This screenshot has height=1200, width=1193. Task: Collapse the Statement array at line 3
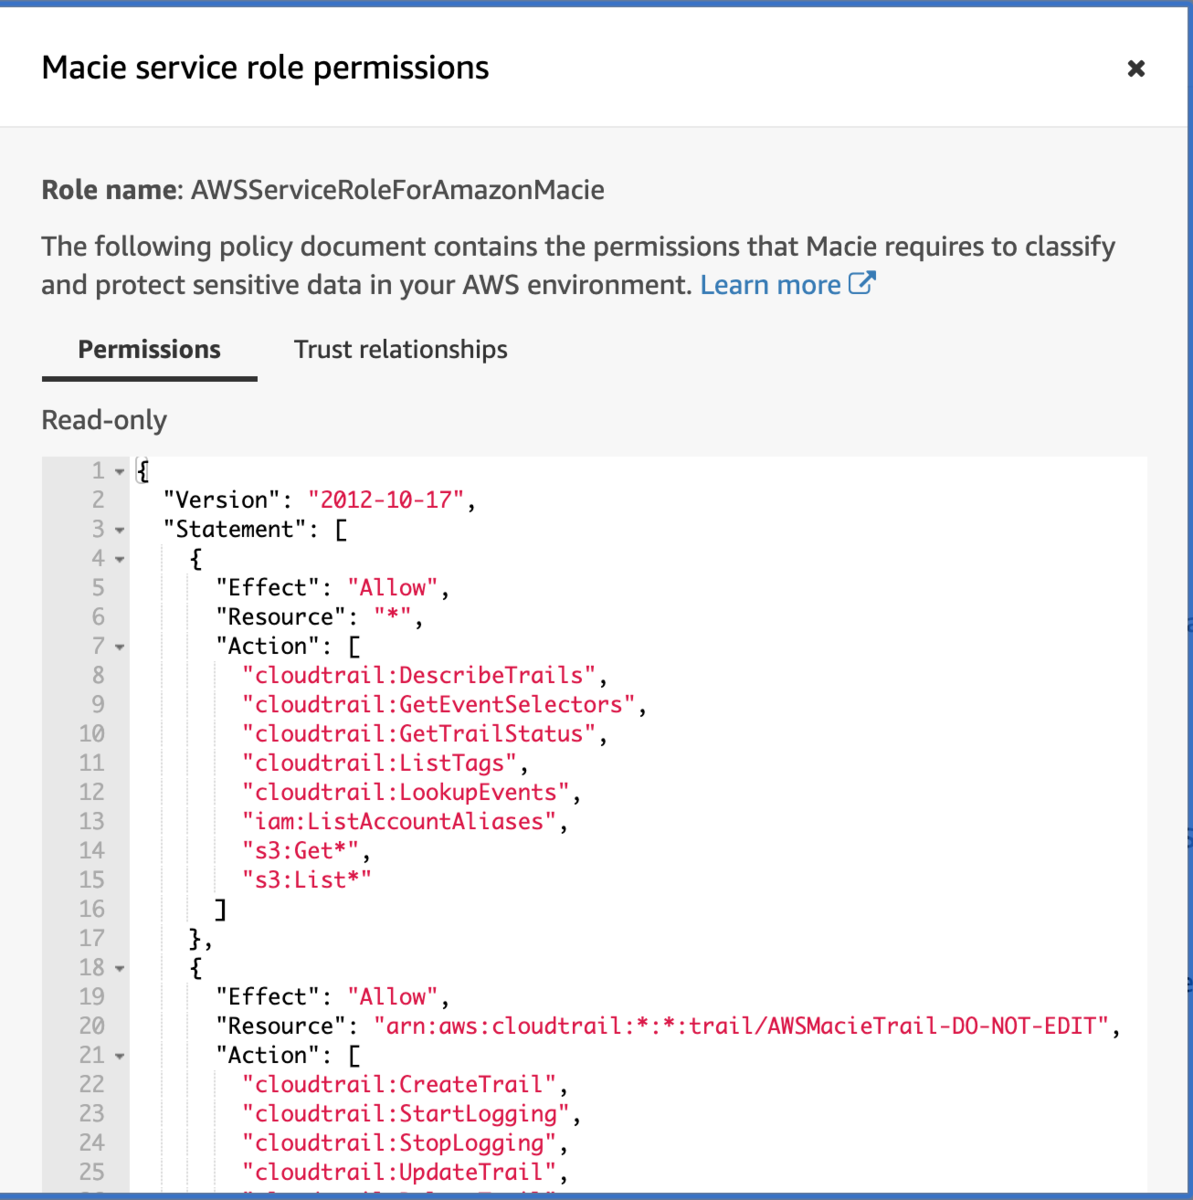[x=120, y=530]
